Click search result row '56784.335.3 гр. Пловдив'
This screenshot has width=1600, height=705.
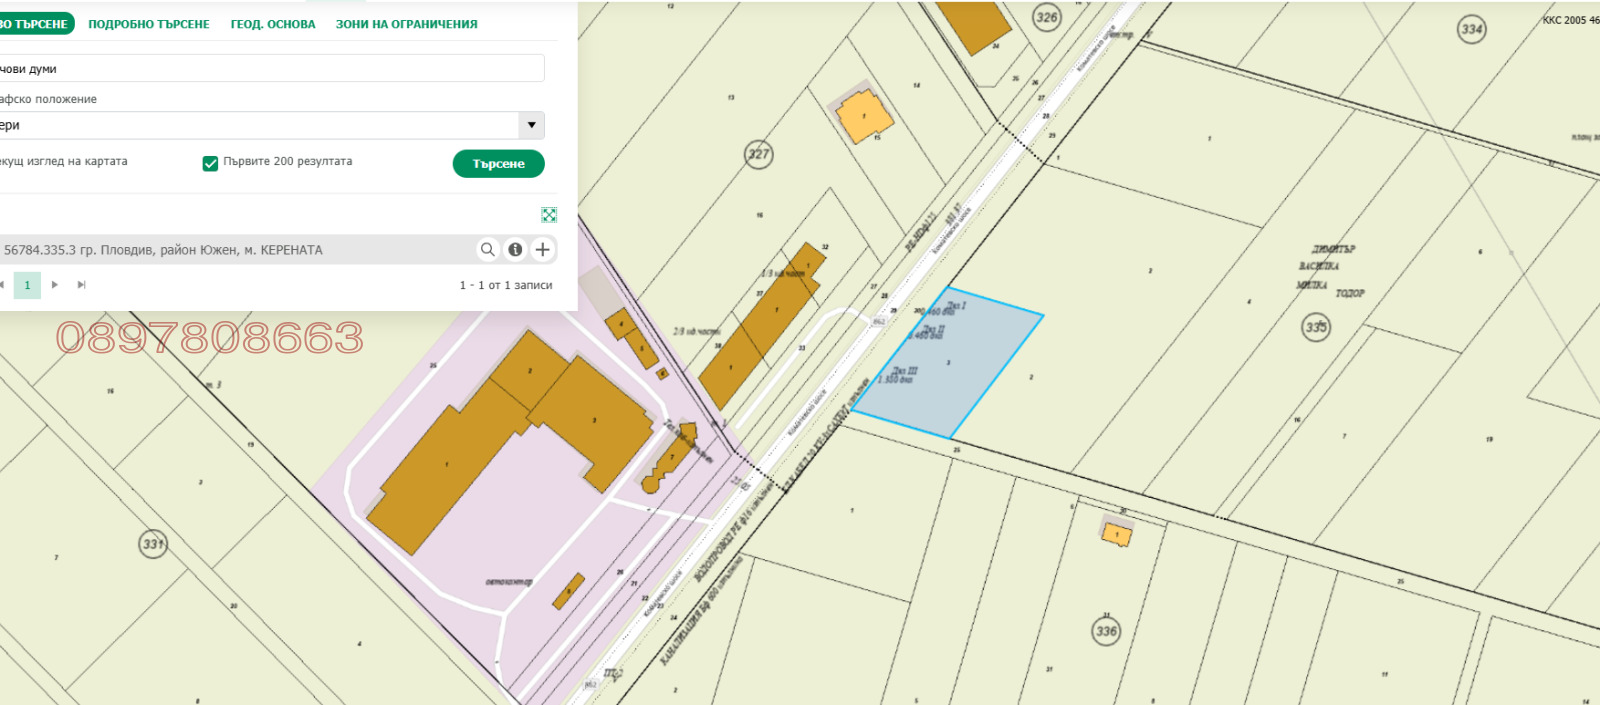tap(200, 250)
